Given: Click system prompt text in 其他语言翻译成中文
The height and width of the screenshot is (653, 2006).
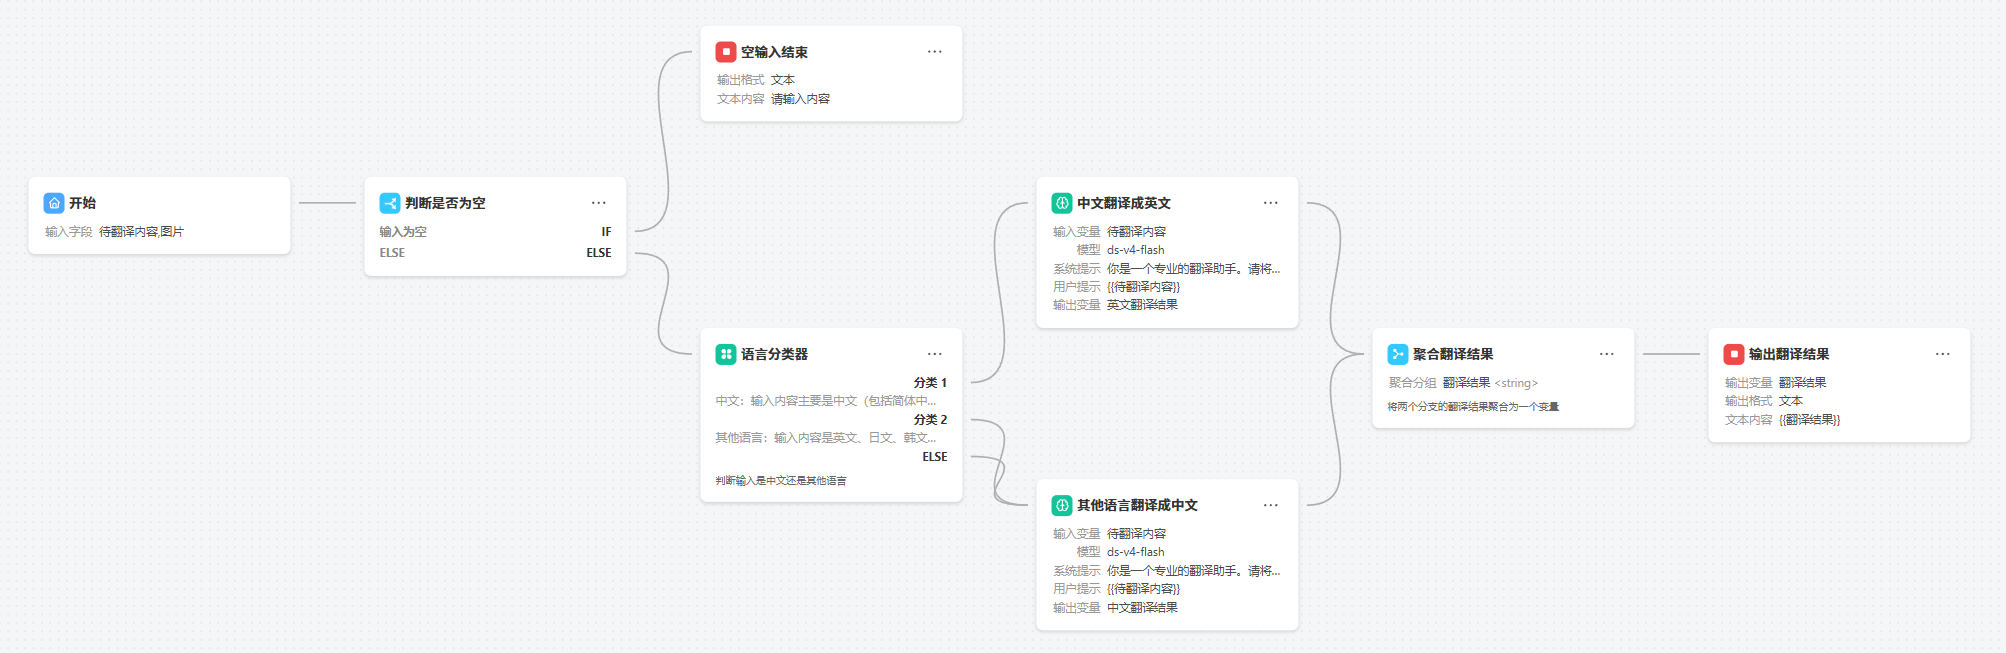Looking at the screenshot, I should click(x=1193, y=571).
